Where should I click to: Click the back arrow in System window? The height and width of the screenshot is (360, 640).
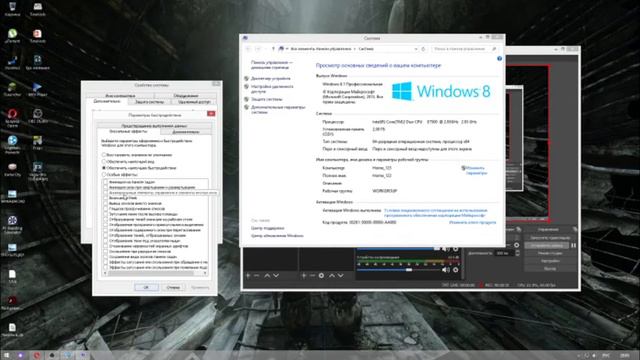point(248,49)
